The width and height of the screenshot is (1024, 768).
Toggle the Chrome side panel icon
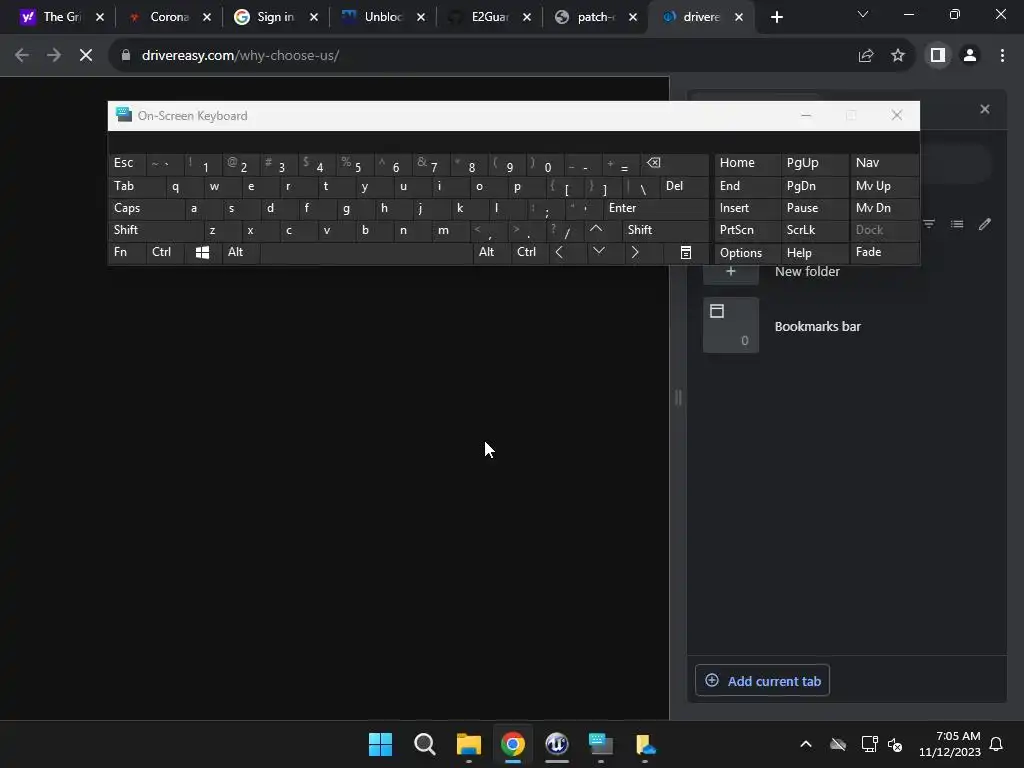click(938, 56)
